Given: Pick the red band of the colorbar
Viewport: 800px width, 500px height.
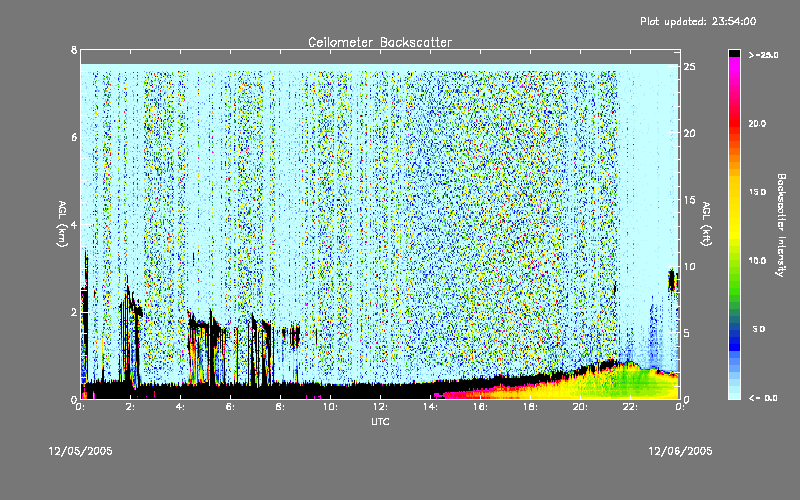Looking at the screenshot, I should click(734, 125).
